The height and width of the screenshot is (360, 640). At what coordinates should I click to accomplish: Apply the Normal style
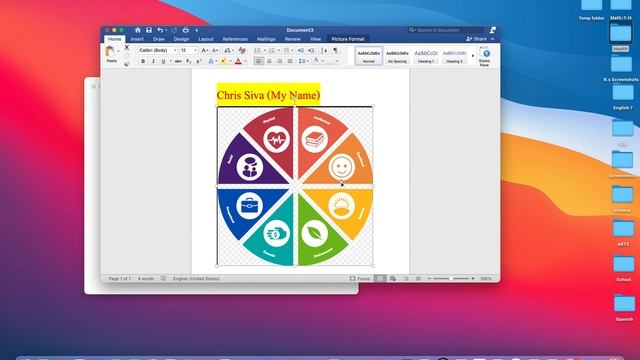pyautogui.click(x=369, y=56)
